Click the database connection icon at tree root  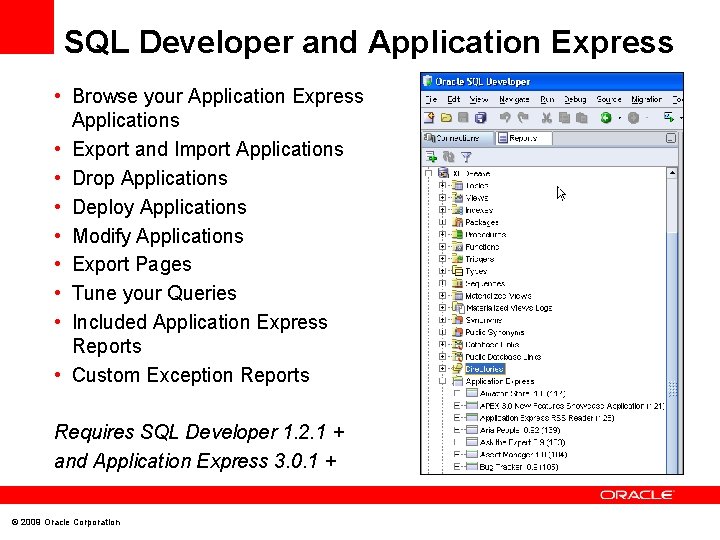(443, 173)
